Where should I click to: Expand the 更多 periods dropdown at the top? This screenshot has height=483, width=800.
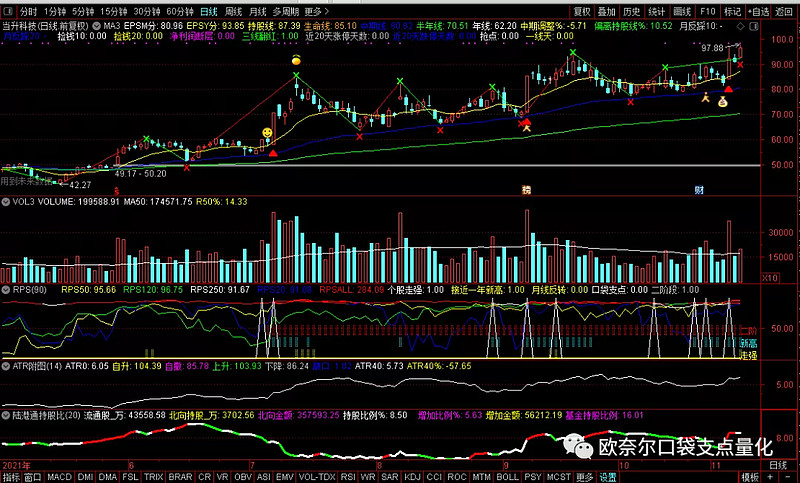pos(316,11)
